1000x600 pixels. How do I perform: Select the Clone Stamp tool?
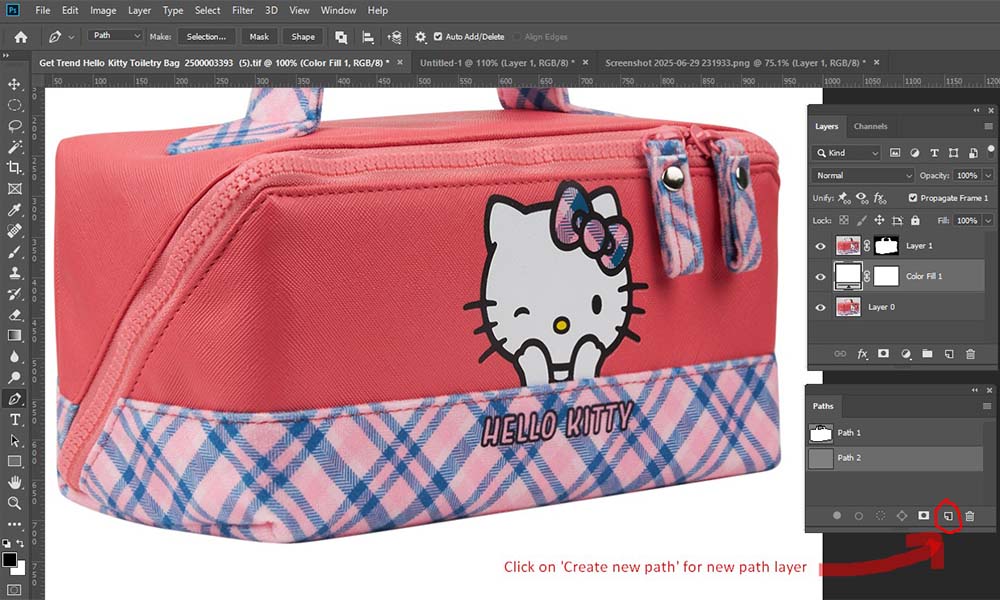pos(14,273)
